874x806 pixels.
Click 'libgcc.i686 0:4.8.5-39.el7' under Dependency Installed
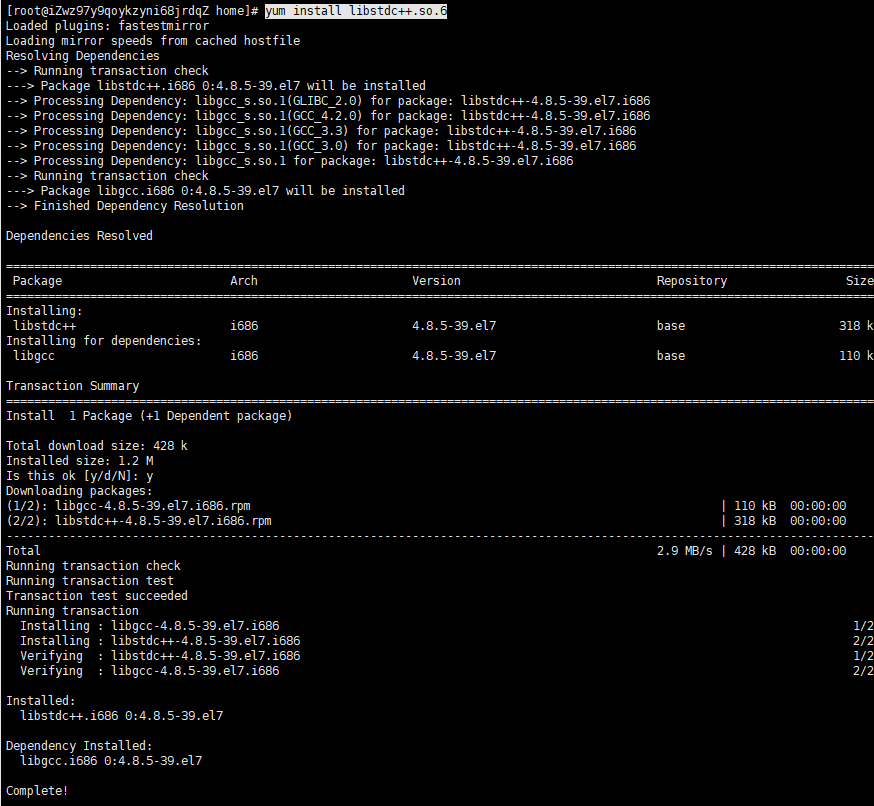pos(111,761)
